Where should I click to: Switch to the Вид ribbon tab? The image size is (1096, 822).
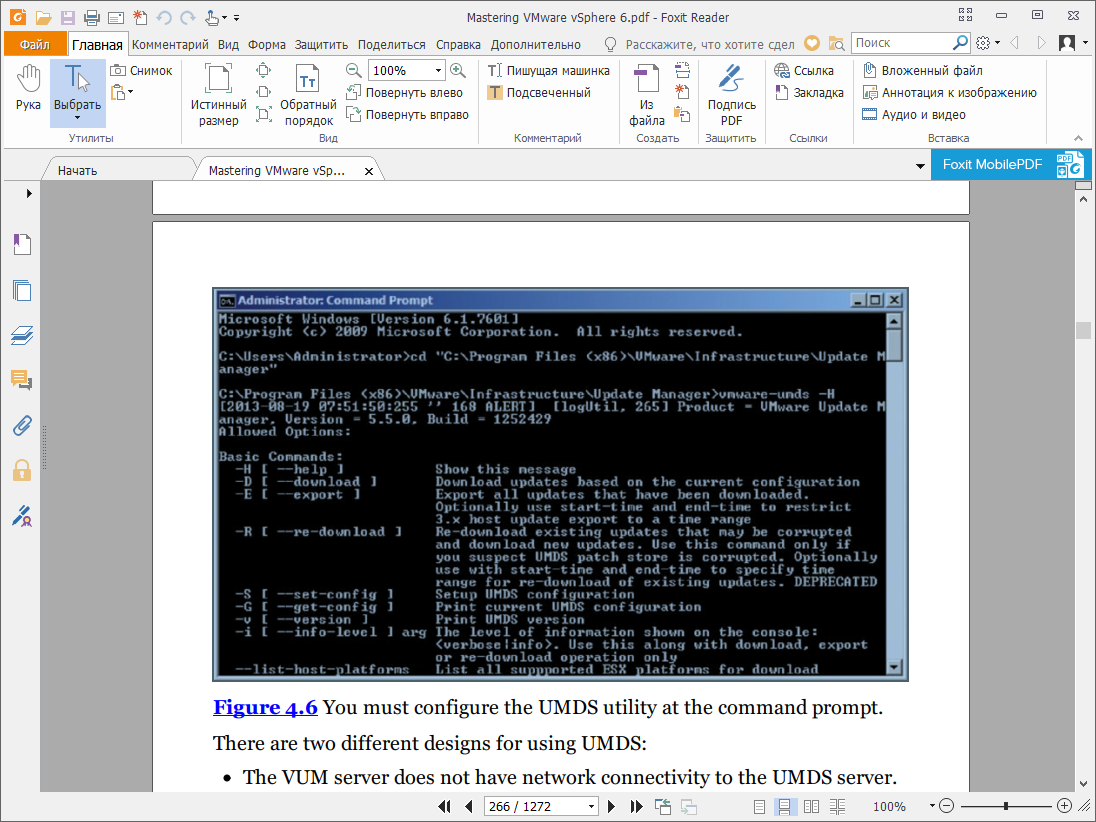pos(228,44)
